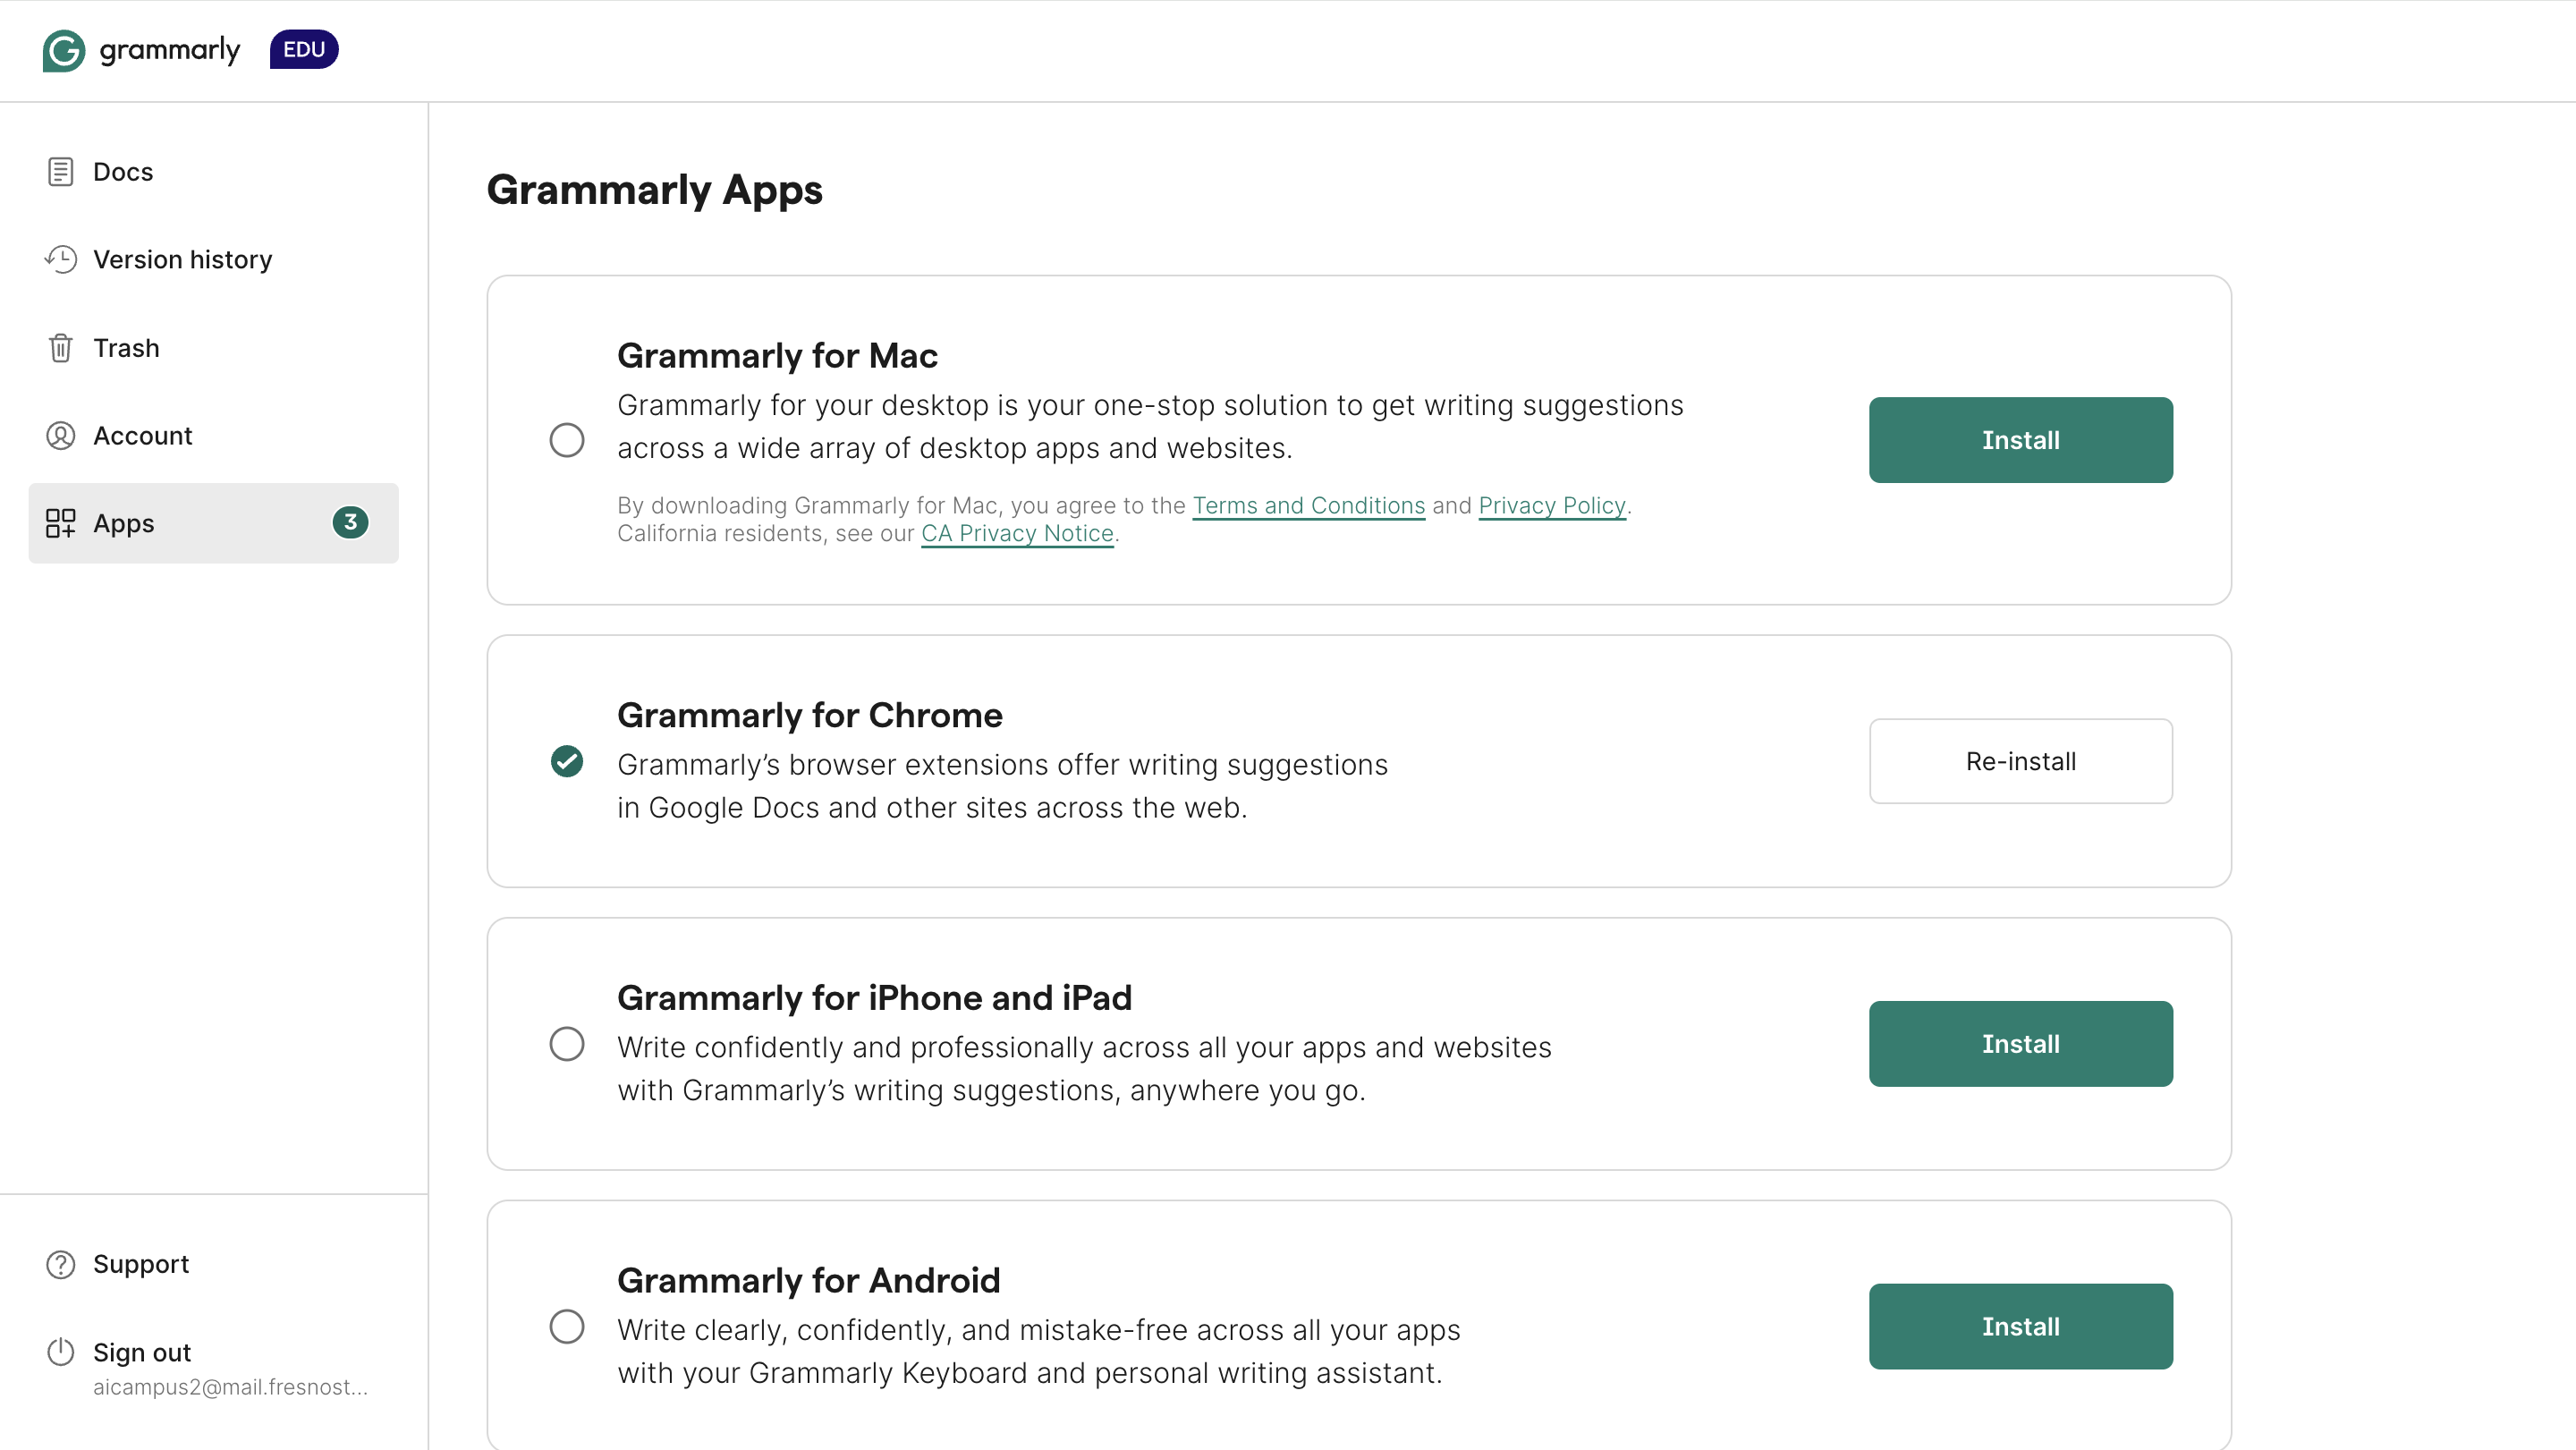Click the Trash can icon
This screenshot has height=1450, width=2576.
pos(60,347)
